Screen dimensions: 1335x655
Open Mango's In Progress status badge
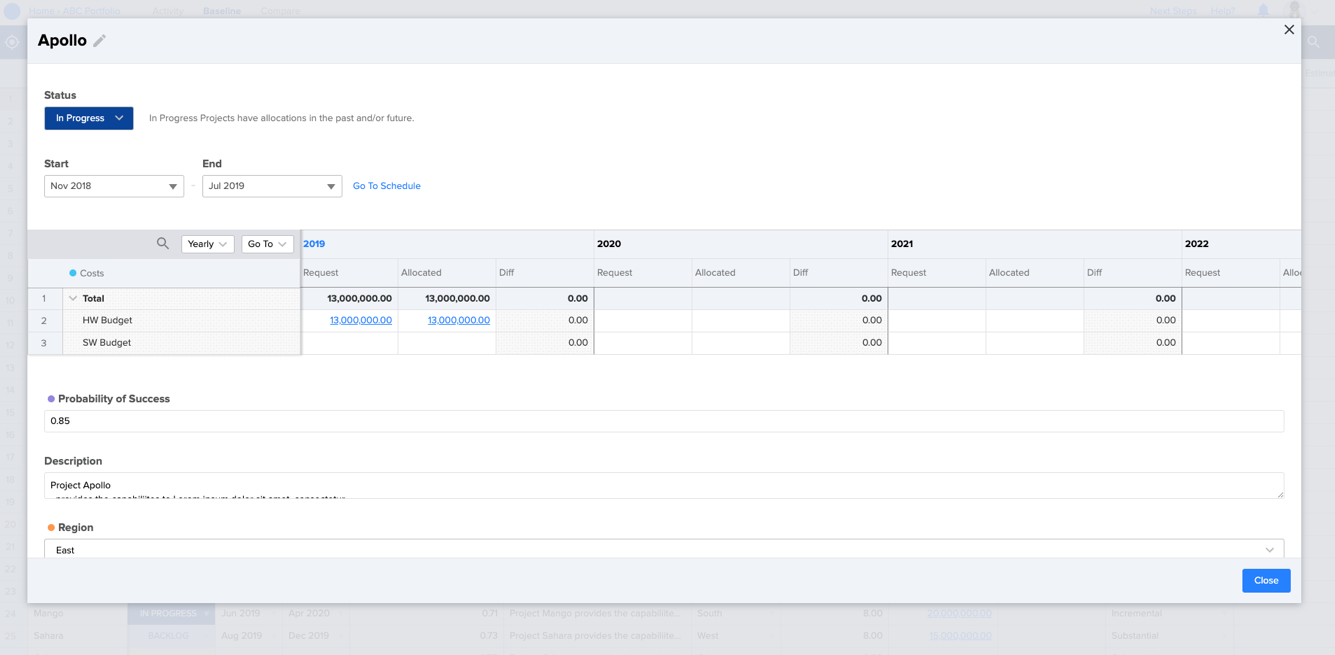coord(171,613)
